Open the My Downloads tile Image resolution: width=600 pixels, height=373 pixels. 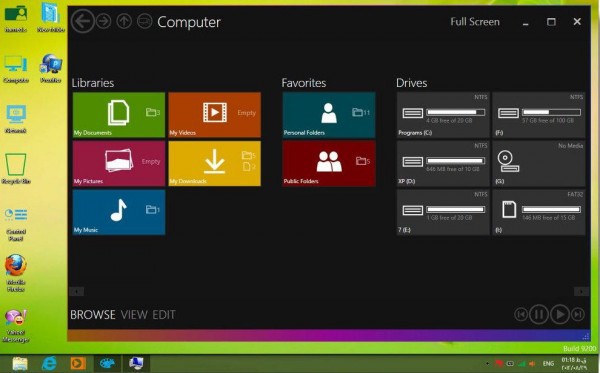pyautogui.click(x=215, y=163)
